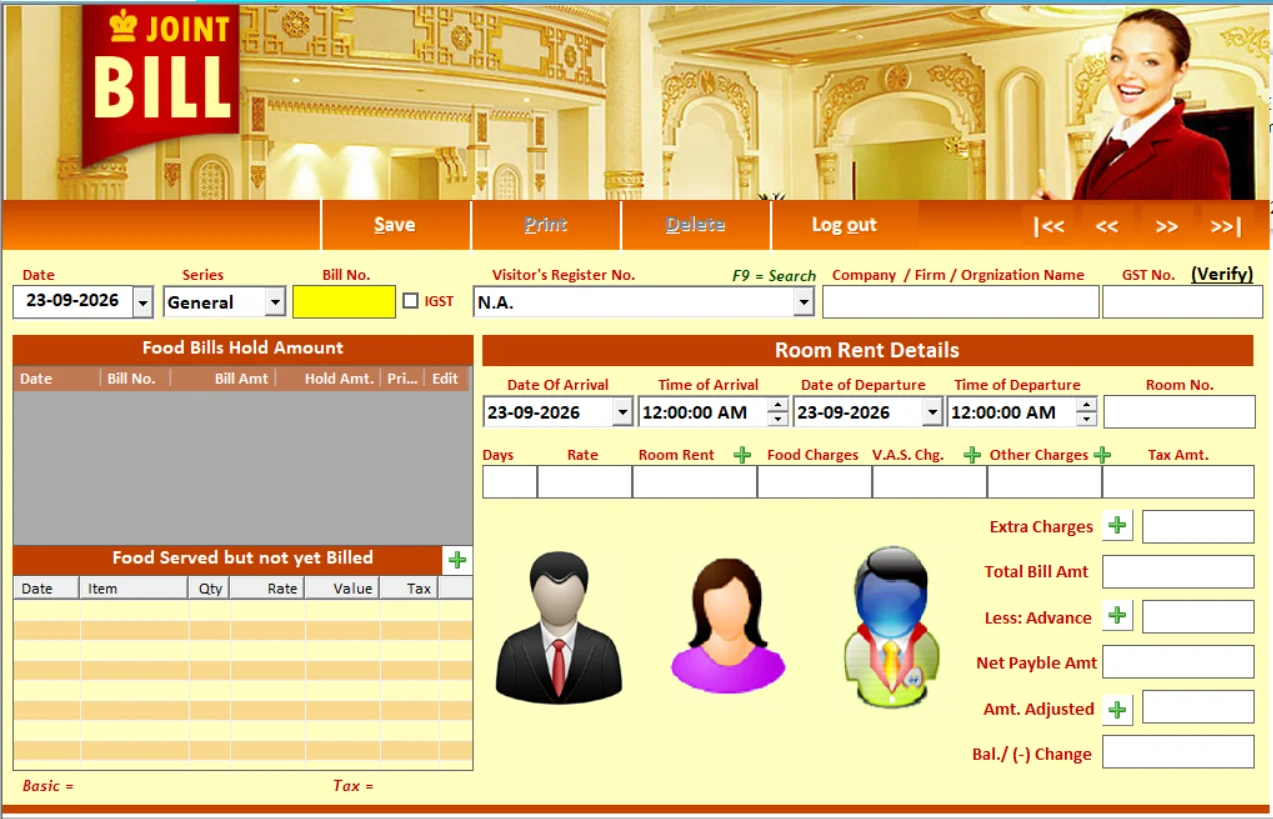Screen dimensions: 1273x819
Task: Toggle the IGST checkbox
Action: 410,300
